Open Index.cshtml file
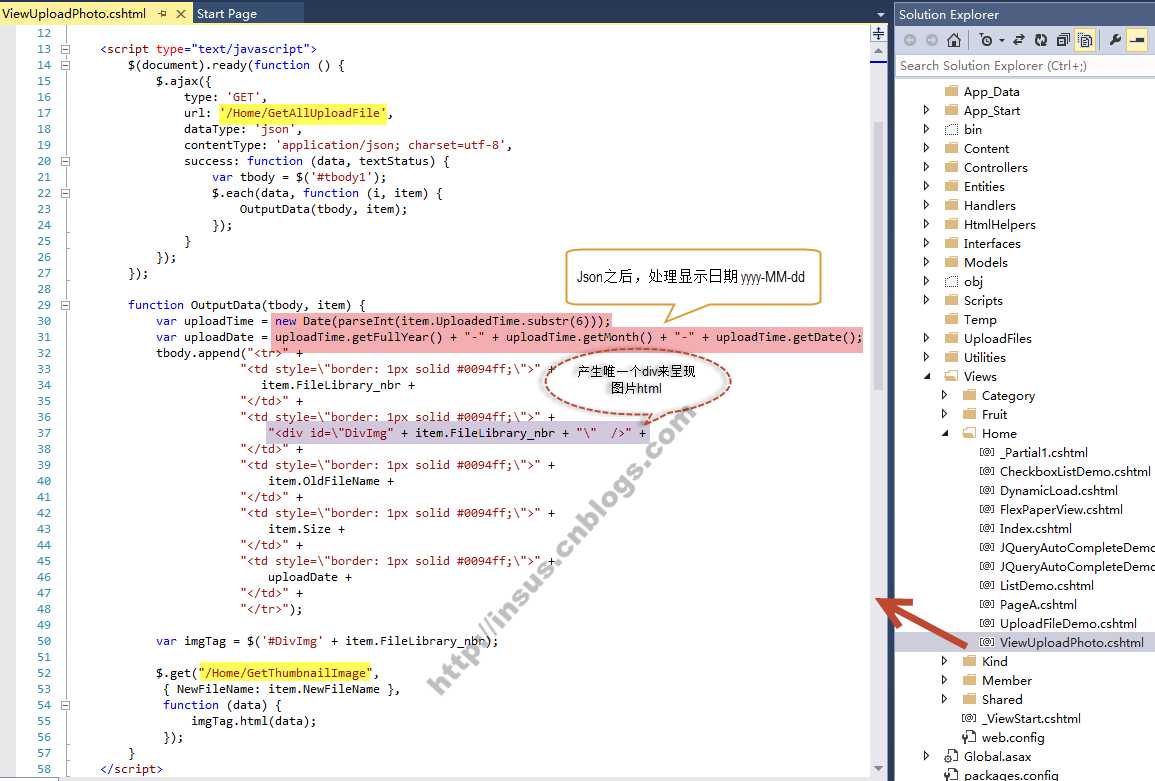The height and width of the screenshot is (781, 1155). pos(1036,529)
